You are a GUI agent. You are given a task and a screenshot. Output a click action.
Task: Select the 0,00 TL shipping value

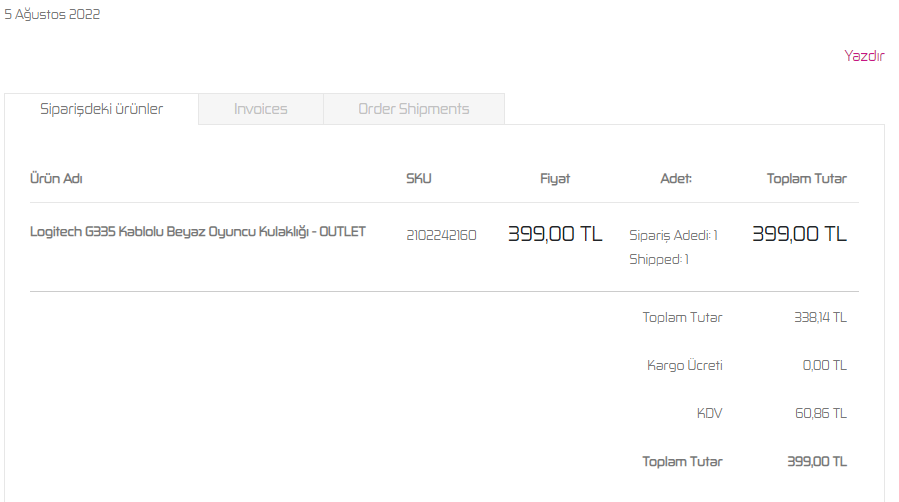click(824, 365)
